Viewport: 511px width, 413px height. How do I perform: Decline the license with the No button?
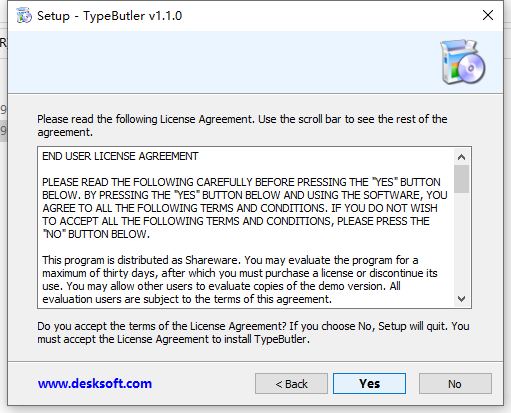click(455, 384)
